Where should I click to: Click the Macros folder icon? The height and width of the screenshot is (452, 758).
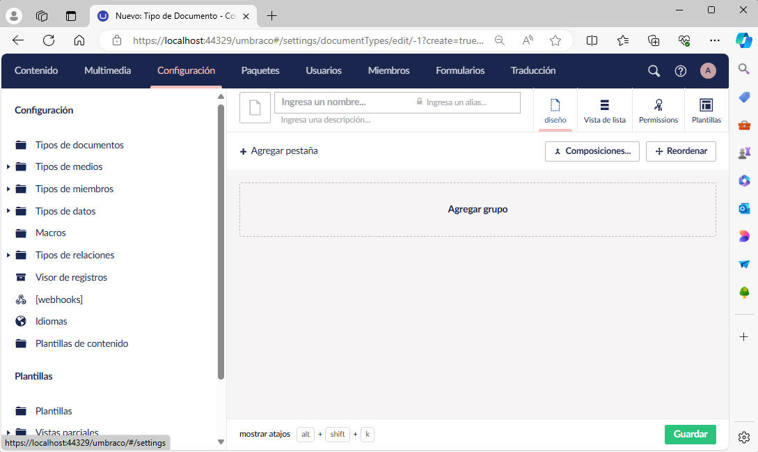click(21, 233)
